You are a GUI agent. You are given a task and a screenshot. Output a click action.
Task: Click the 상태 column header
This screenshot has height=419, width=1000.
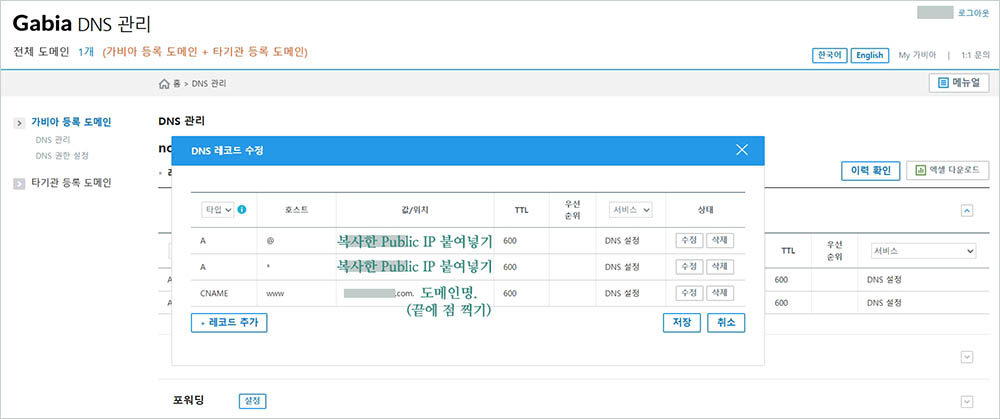coord(705,210)
